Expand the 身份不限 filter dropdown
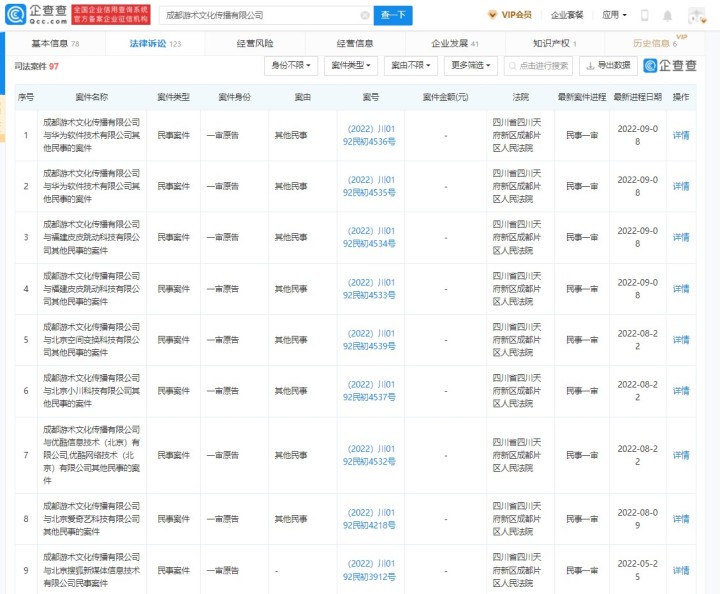 (x=291, y=66)
